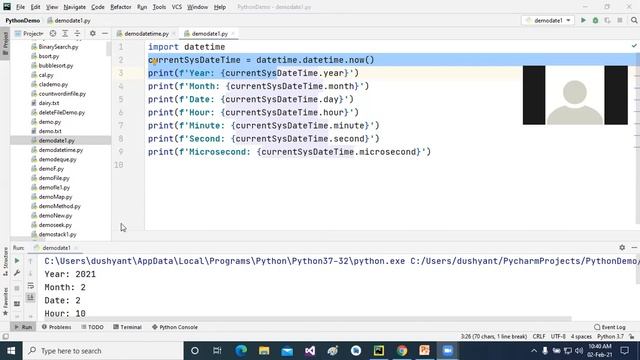Click tool window quick access icon bottom-left

pos(5,337)
